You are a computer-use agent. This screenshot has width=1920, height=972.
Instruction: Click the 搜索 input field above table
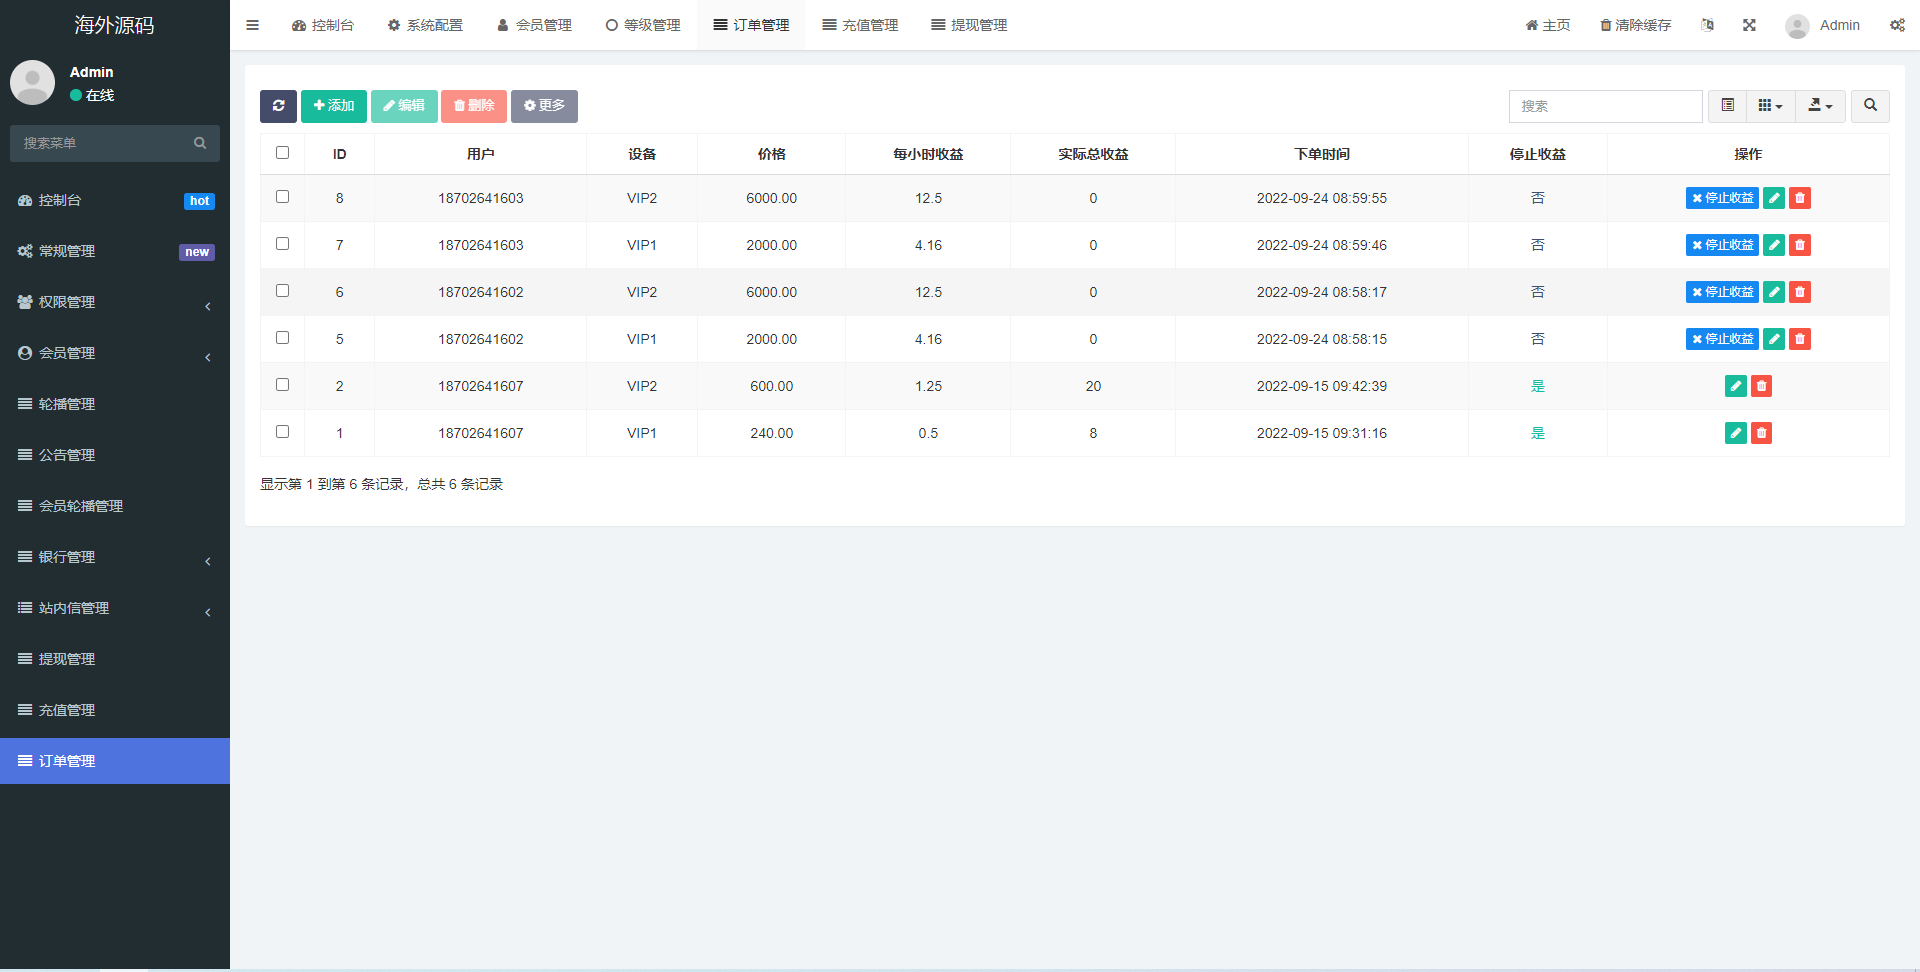point(1605,106)
